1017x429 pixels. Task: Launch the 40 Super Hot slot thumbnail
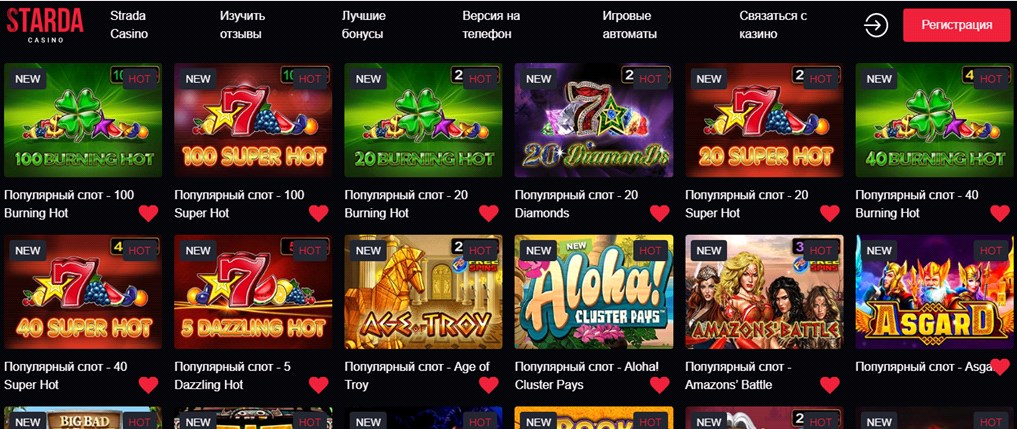[83, 292]
